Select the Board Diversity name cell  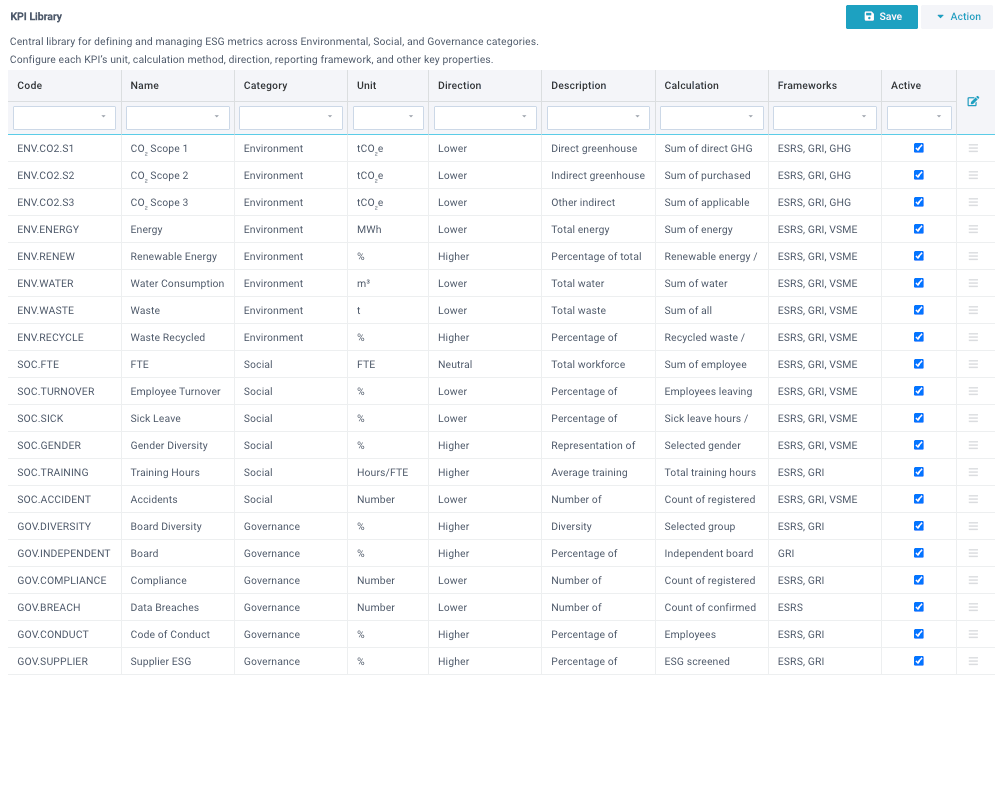[x=177, y=526]
